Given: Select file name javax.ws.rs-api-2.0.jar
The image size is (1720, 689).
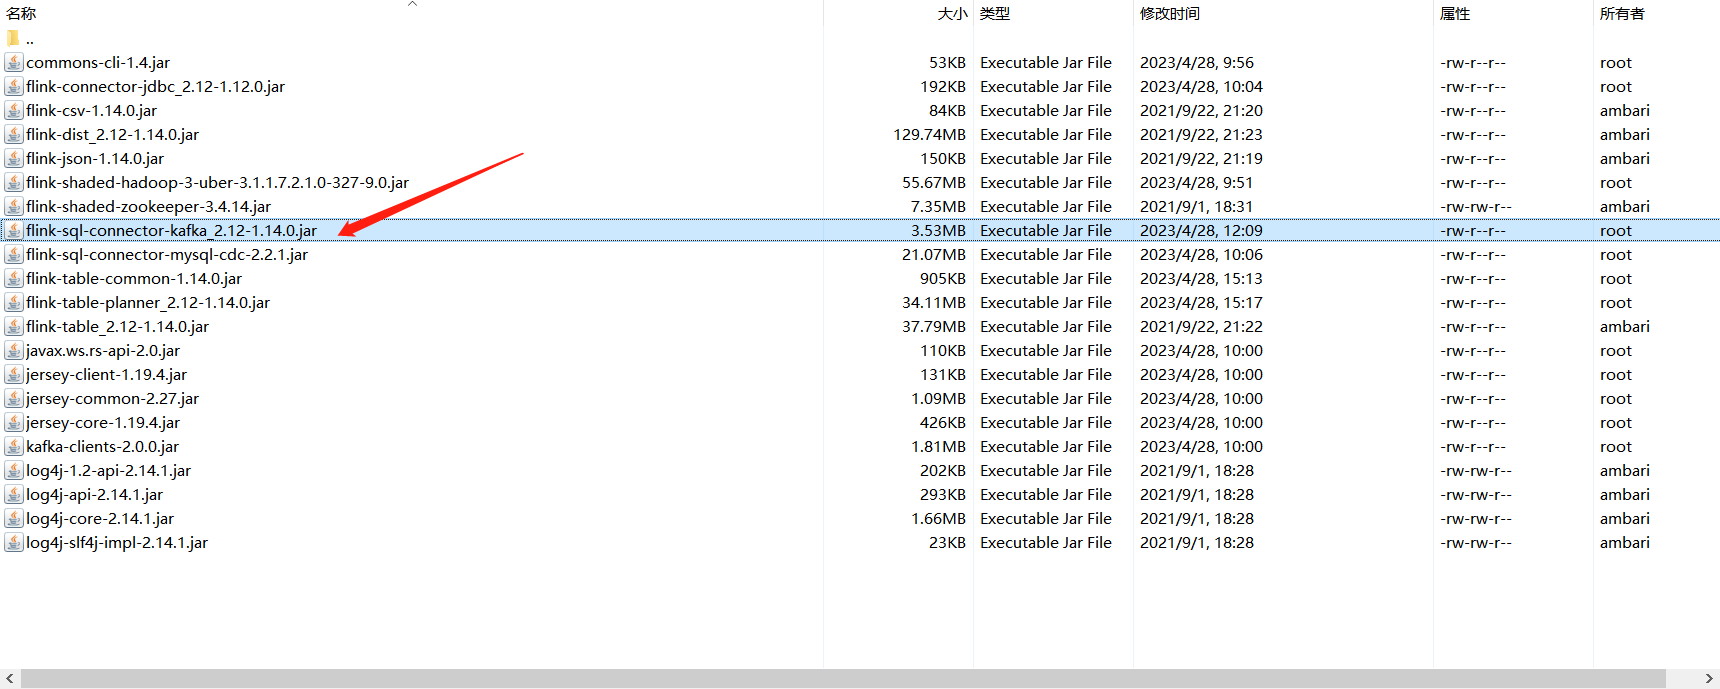Looking at the screenshot, I should tap(103, 350).
